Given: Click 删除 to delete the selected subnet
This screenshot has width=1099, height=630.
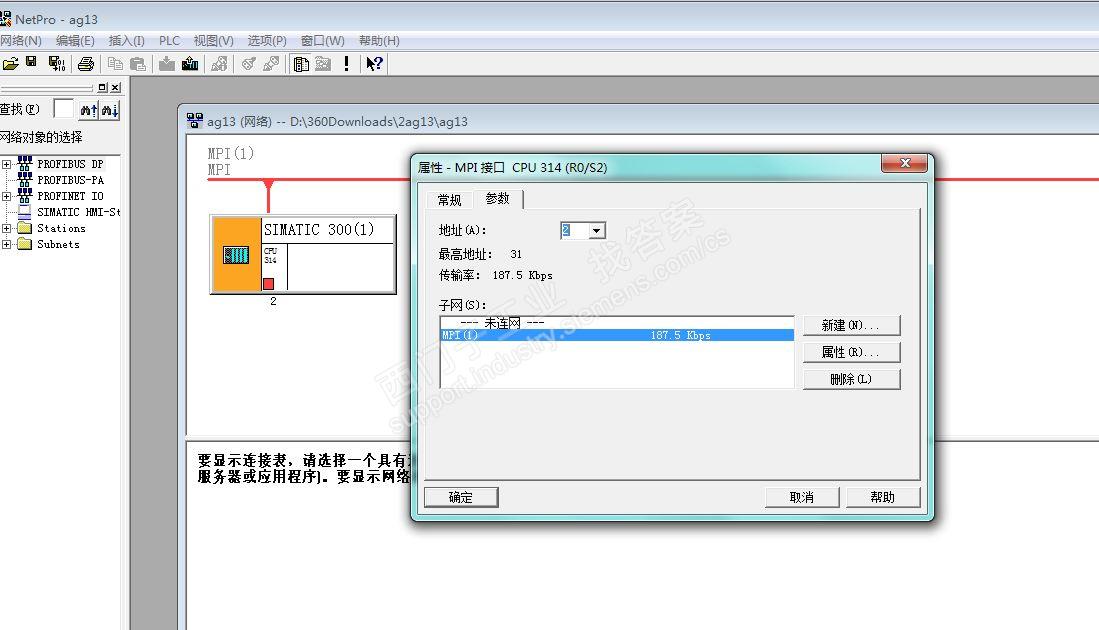Looking at the screenshot, I should click(851, 378).
